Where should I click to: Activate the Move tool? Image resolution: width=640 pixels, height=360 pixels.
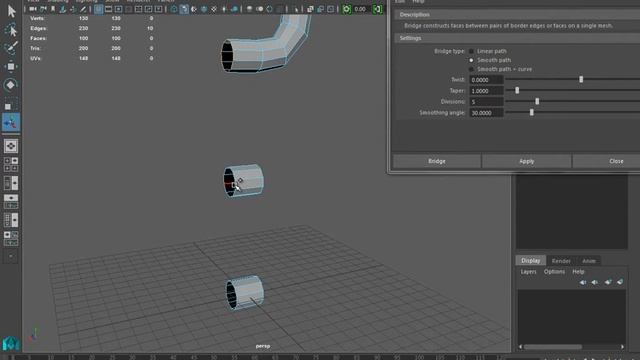pyautogui.click(x=11, y=66)
